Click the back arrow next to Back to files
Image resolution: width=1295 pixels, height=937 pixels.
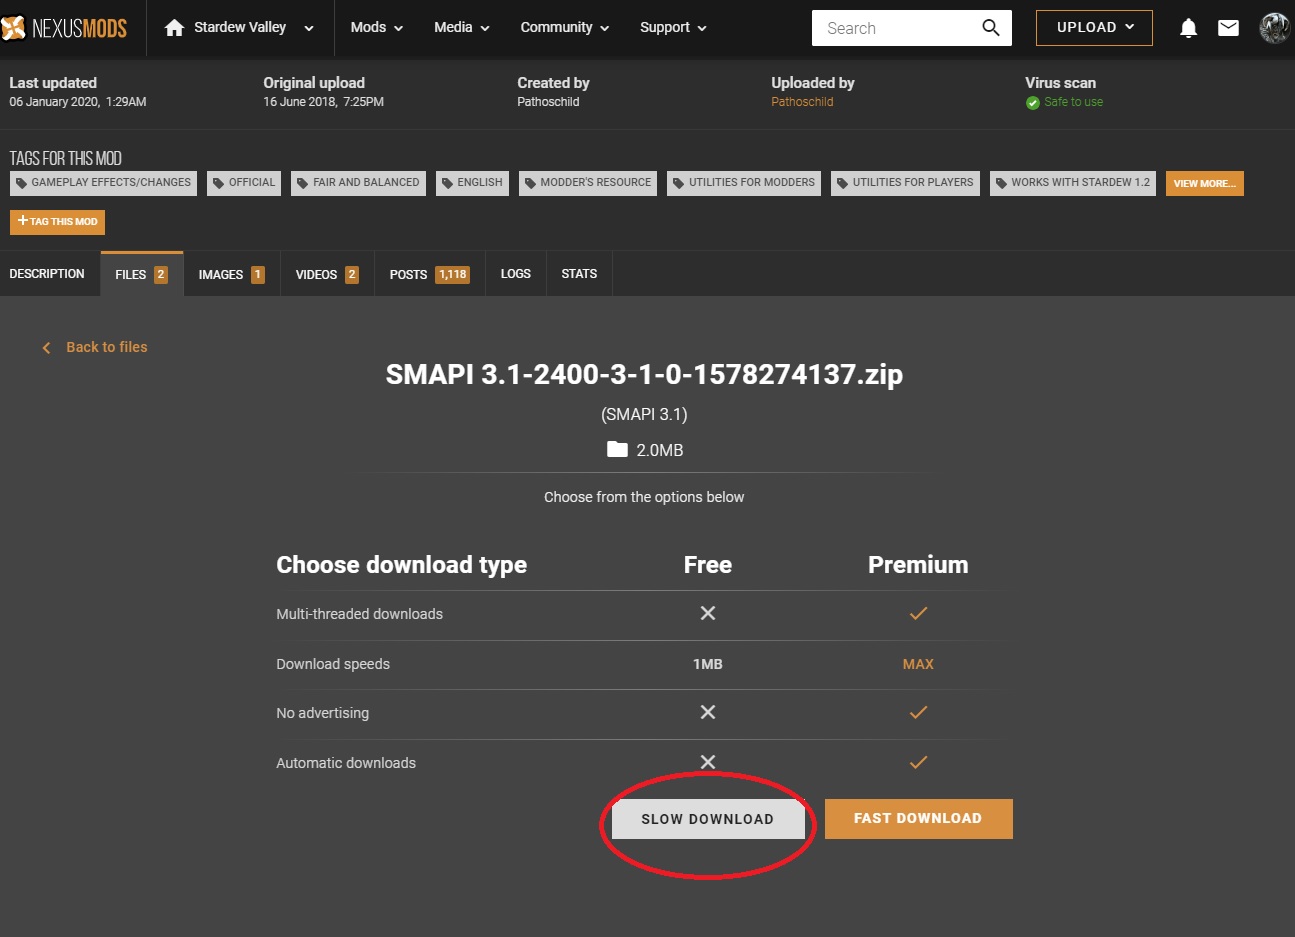[46, 348]
